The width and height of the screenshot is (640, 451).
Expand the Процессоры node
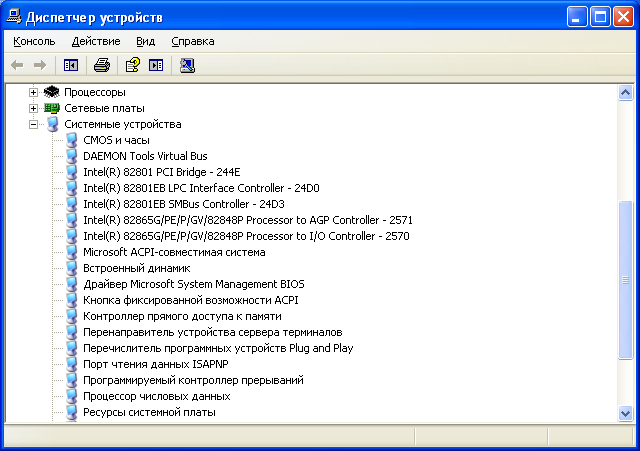[33, 92]
